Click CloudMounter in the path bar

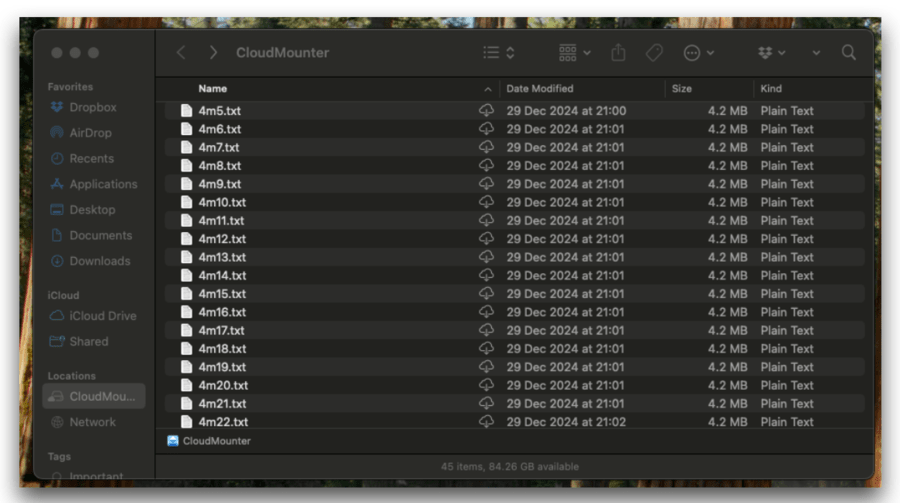click(216, 441)
